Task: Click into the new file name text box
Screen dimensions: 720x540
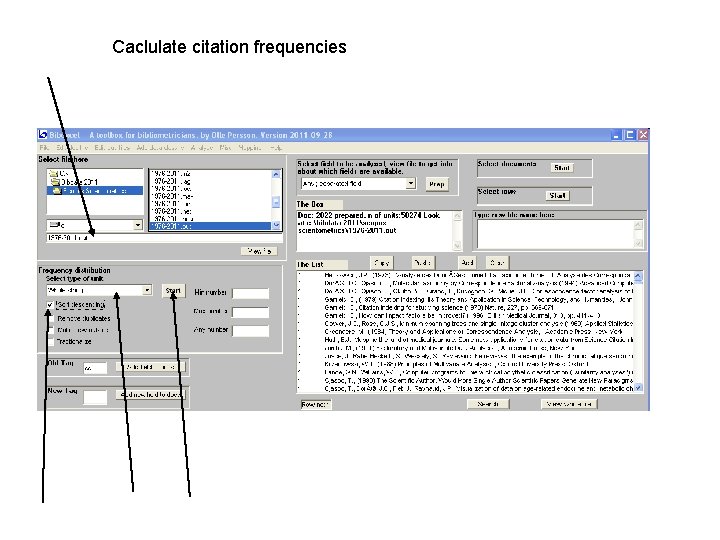Action: point(556,234)
